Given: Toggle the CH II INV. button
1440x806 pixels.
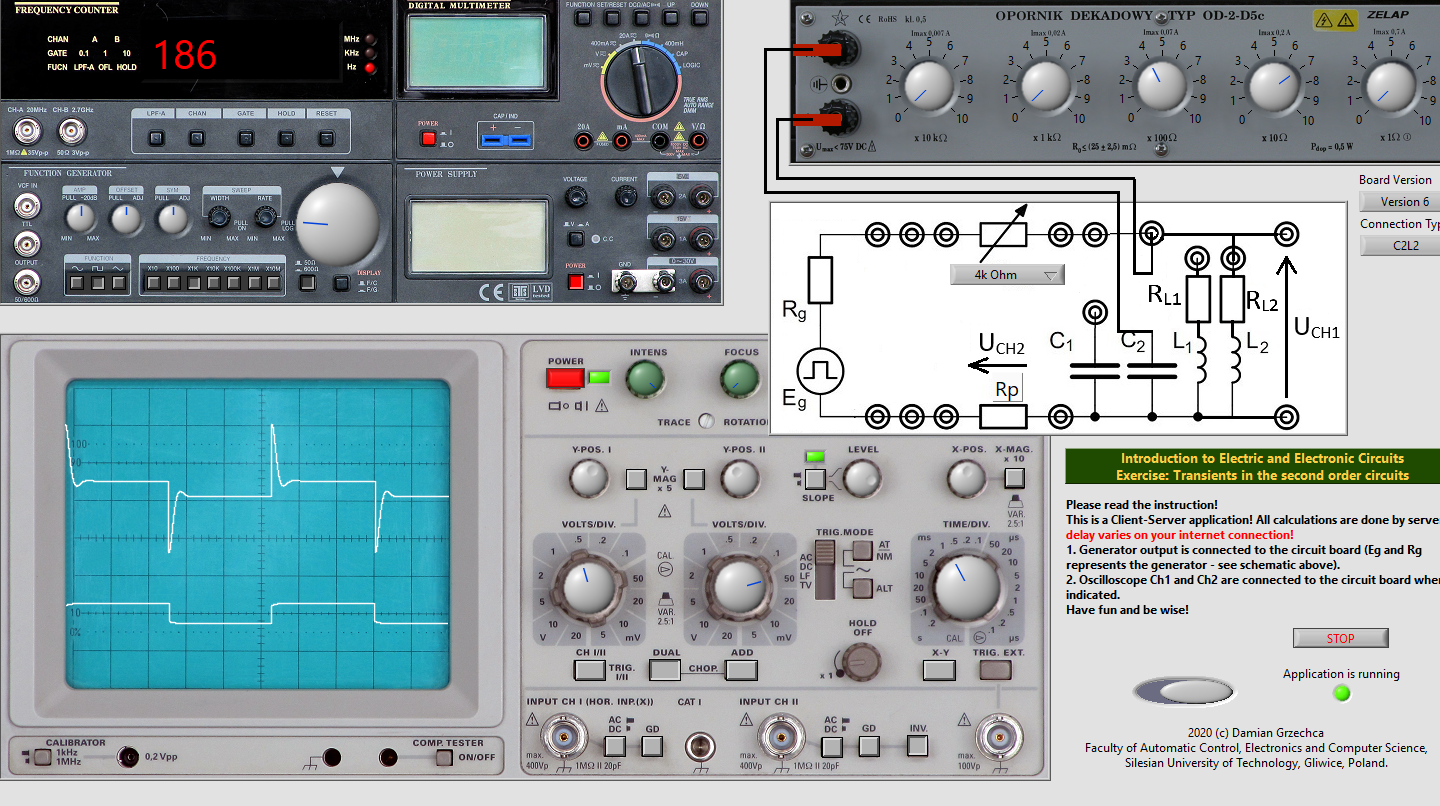Looking at the screenshot, I should [x=918, y=745].
